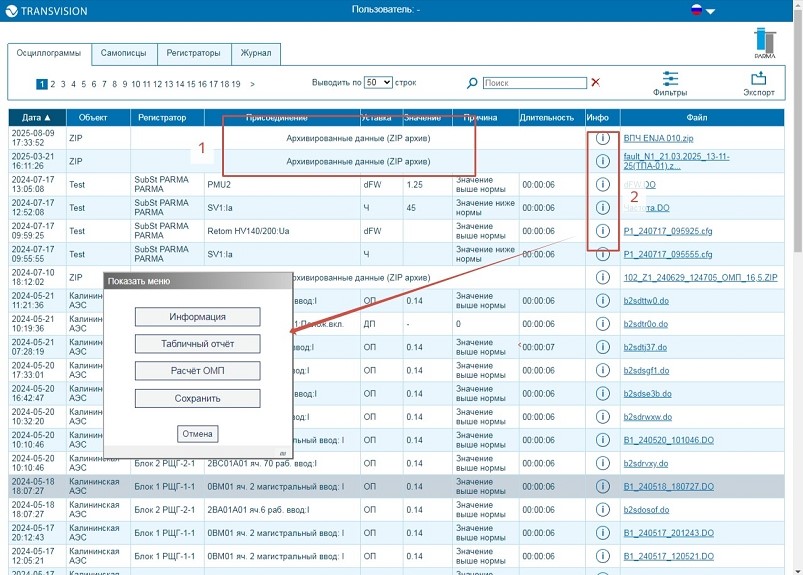Screen dimensions: 803x575
Task: Open info icon for b2sdttw0.do row
Action: [x=603, y=301]
